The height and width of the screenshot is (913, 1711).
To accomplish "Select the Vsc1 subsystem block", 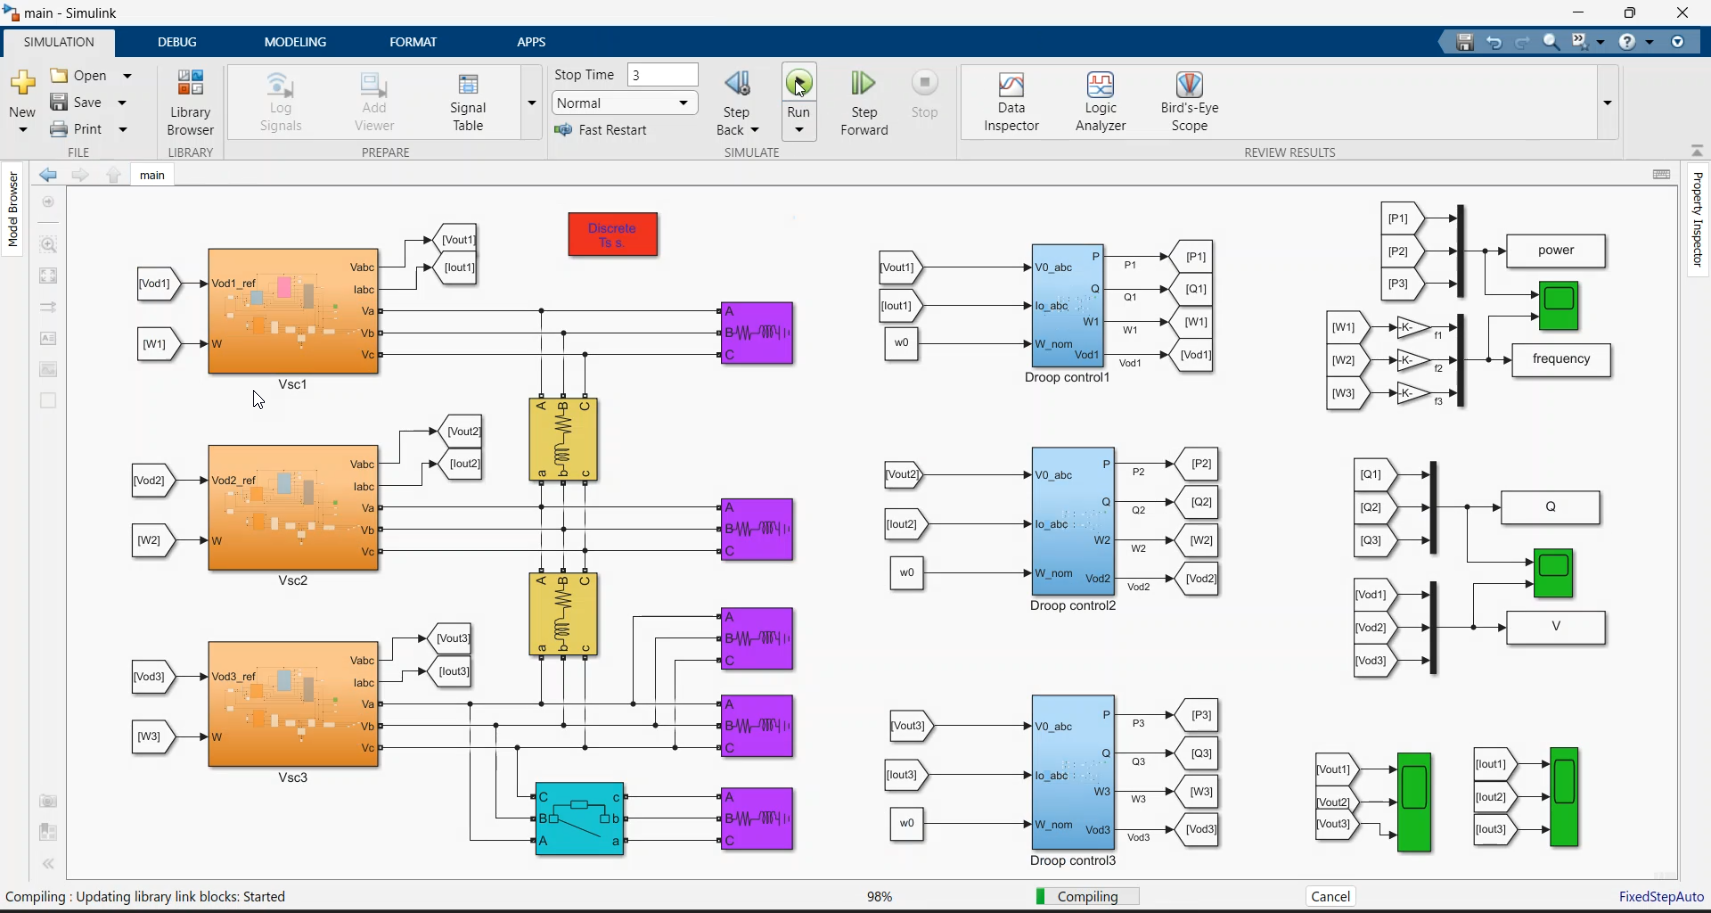I will point(293,311).
